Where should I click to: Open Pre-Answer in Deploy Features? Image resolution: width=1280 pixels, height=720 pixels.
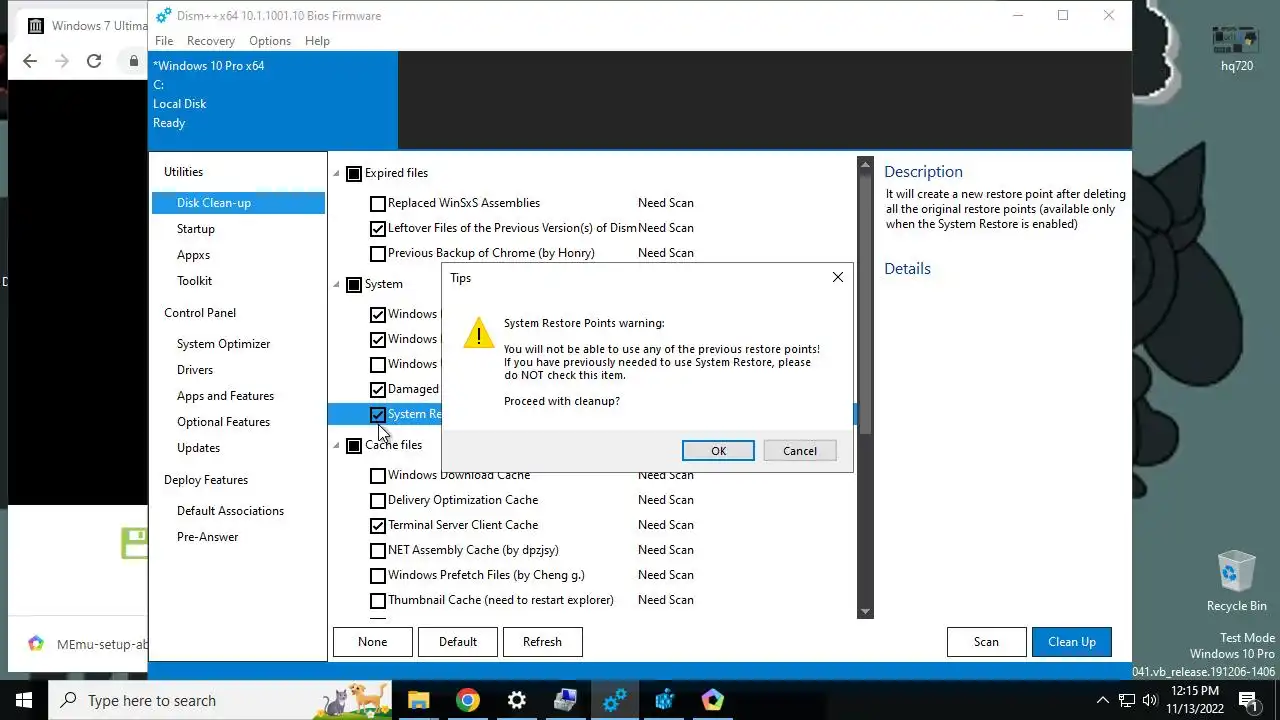point(207,537)
